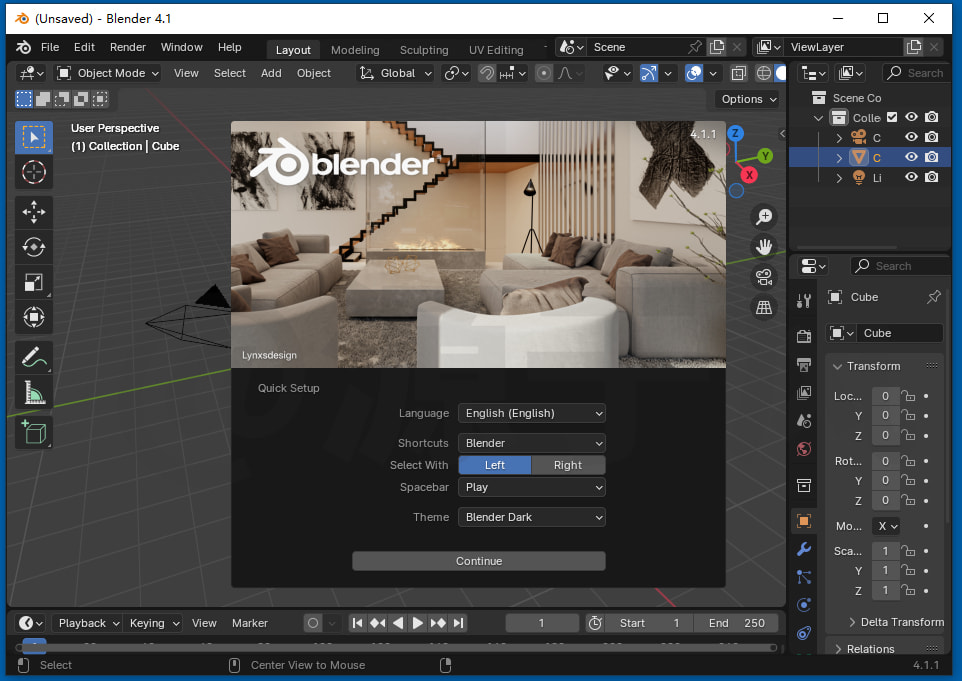Open the Tool properties tab
This screenshot has height=681, width=962.
pos(804,301)
